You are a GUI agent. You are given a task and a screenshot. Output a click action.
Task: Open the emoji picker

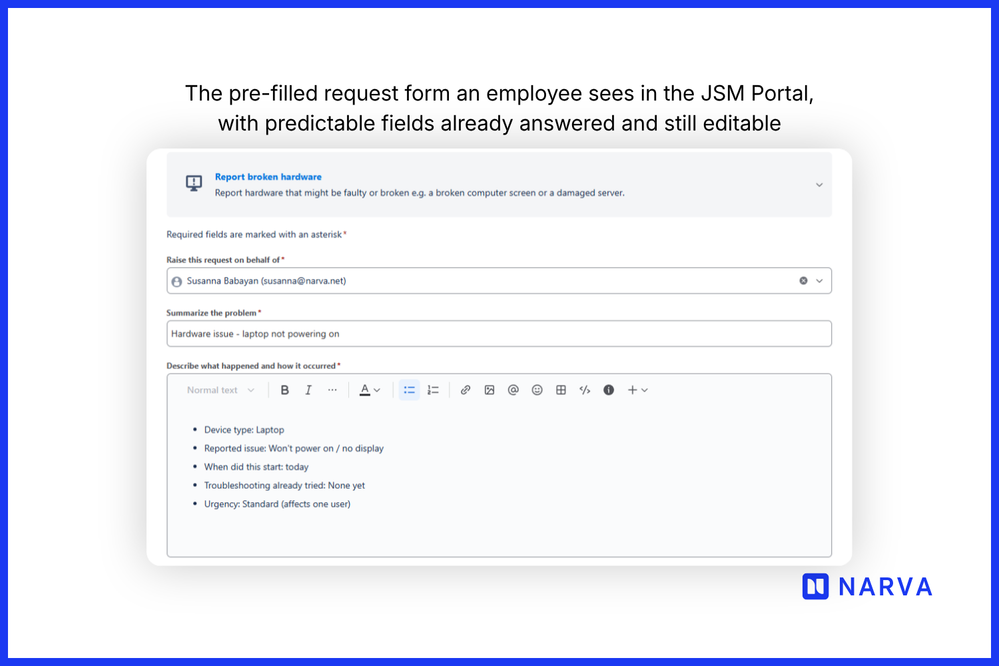pyautogui.click(x=537, y=390)
